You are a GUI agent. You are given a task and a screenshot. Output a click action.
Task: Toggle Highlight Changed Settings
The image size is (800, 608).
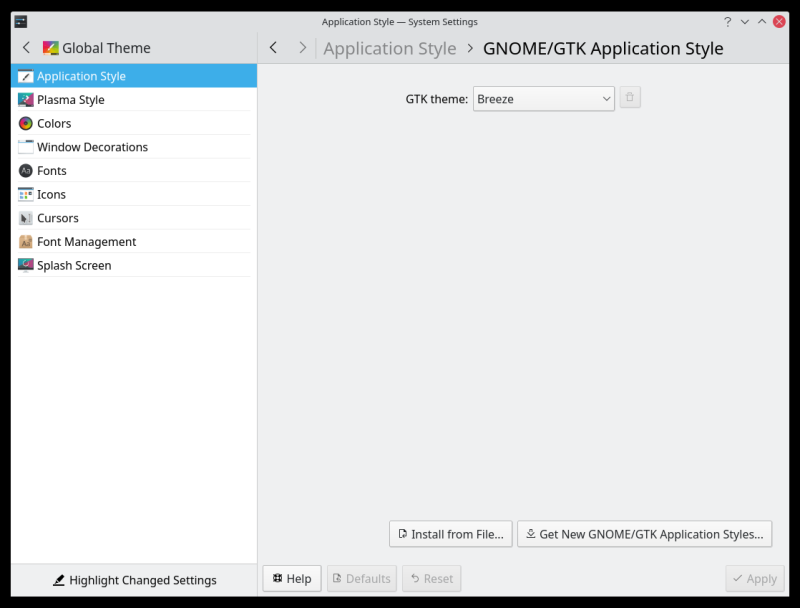click(x=135, y=580)
